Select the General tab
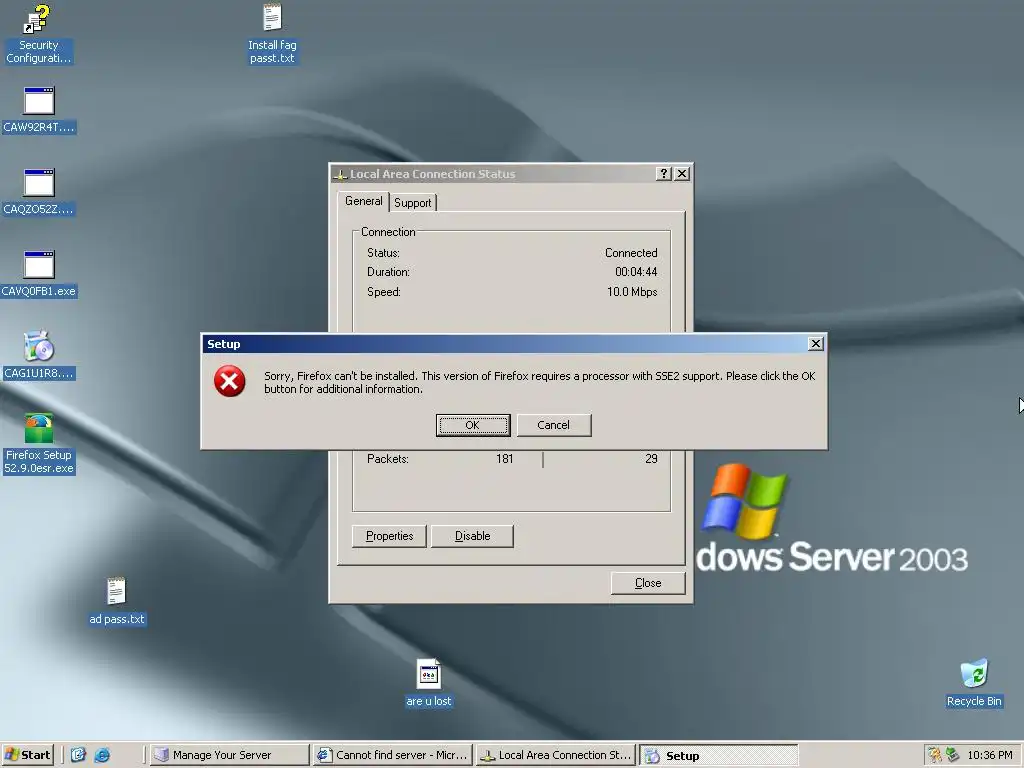1024x768 pixels. click(x=364, y=201)
